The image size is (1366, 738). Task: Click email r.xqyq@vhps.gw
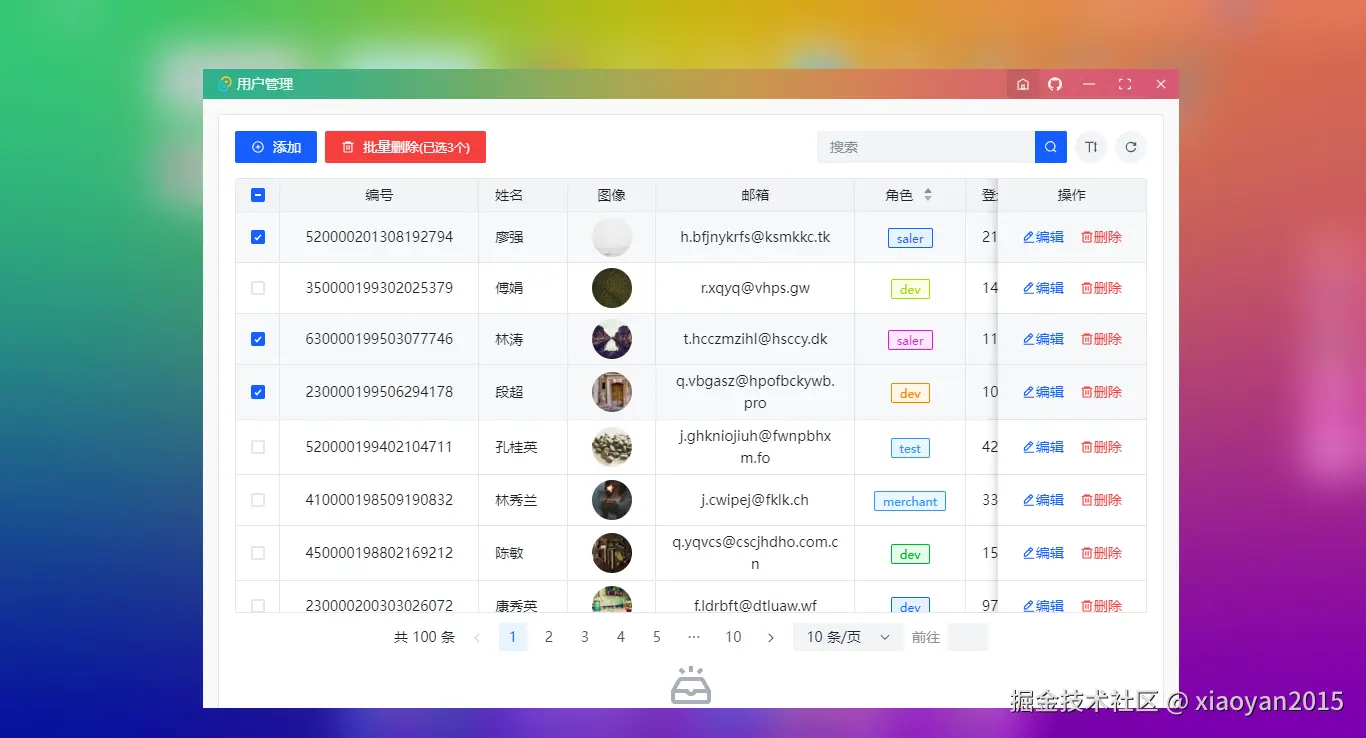point(755,288)
